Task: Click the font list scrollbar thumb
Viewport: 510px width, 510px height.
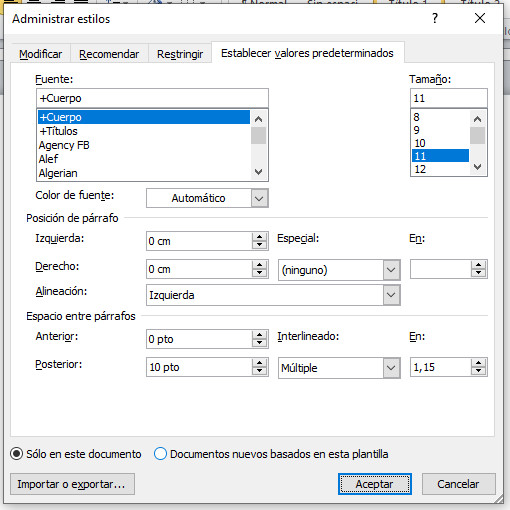Action: click(x=258, y=135)
